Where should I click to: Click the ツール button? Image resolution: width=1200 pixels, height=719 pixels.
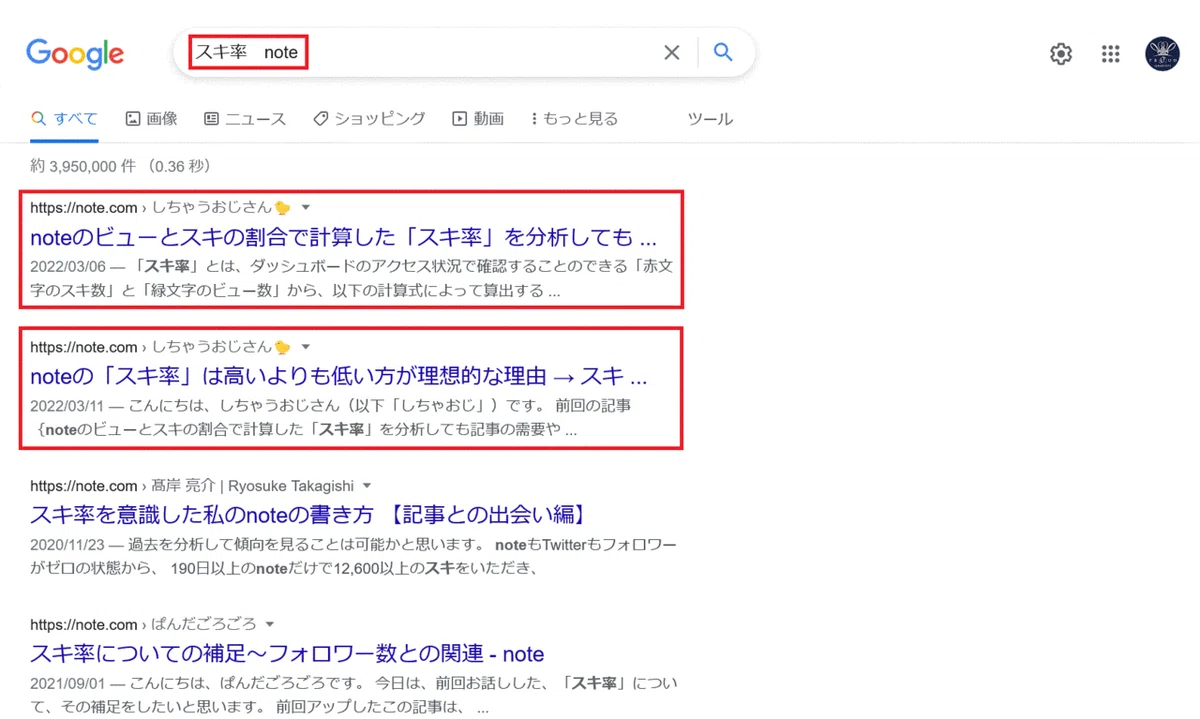pyautogui.click(x=710, y=119)
